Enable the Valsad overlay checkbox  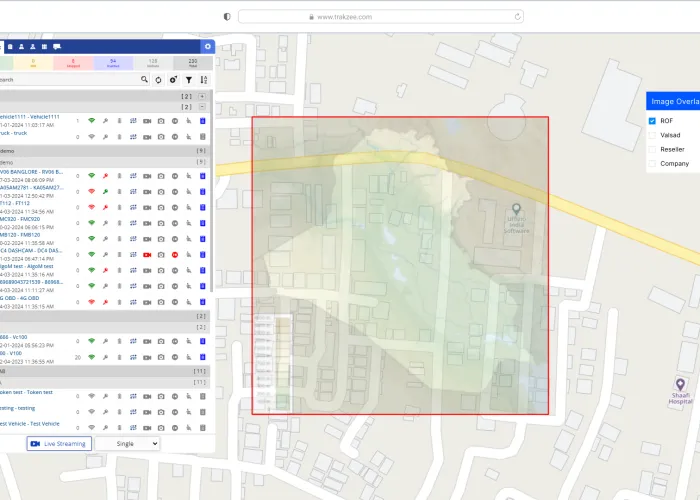point(652,135)
